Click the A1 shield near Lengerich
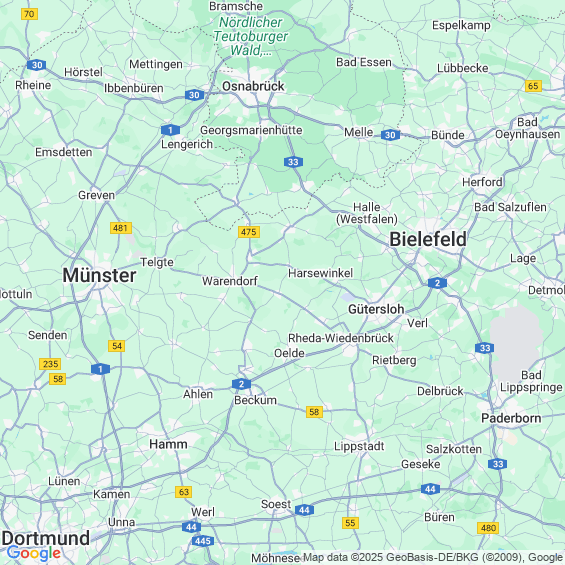 [170, 130]
